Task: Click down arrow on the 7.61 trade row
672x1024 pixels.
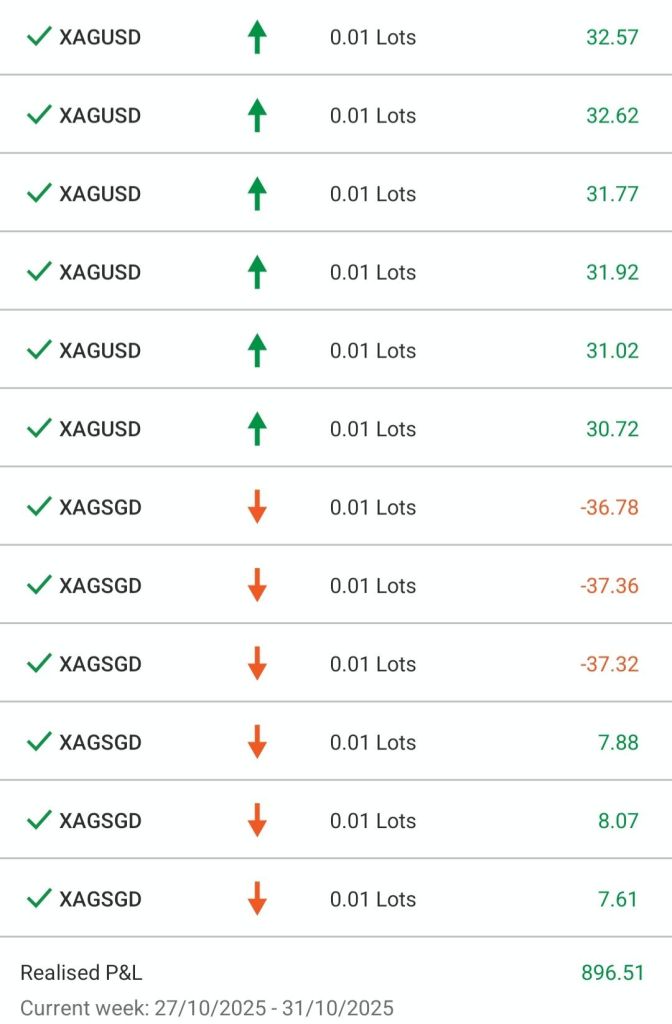Action: 257,899
